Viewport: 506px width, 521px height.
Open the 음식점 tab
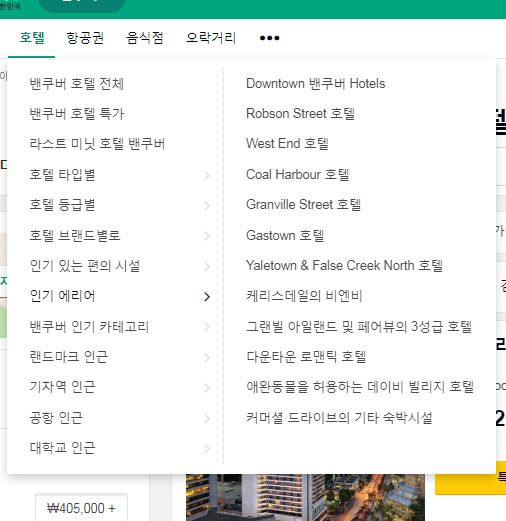145,38
